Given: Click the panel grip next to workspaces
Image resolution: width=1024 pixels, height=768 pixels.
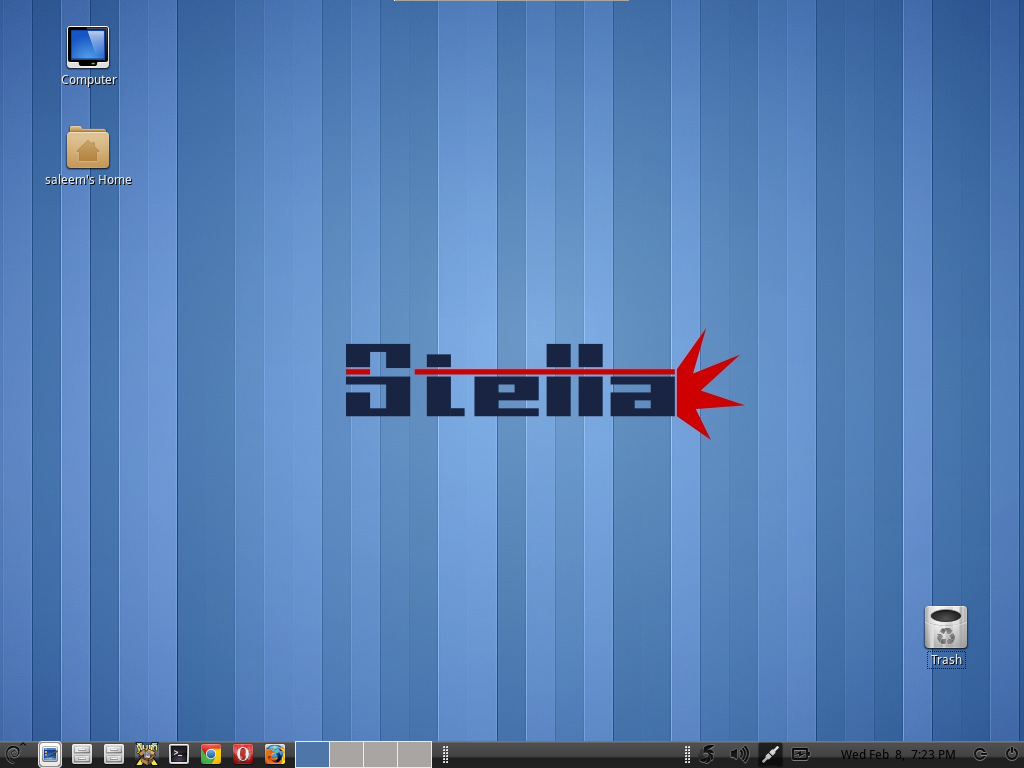Looking at the screenshot, I should (x=445, y=754).
